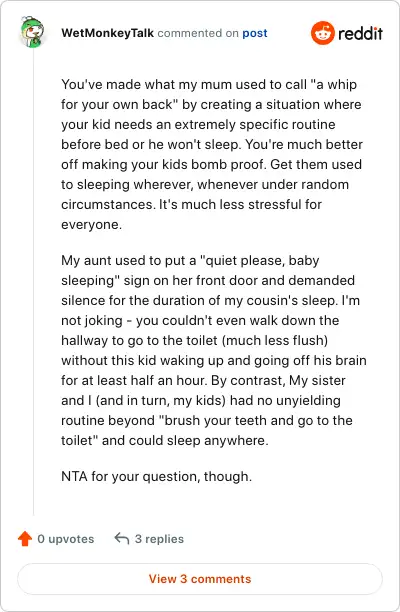Click the reddit wordmark text

click(x=360, y=34)
